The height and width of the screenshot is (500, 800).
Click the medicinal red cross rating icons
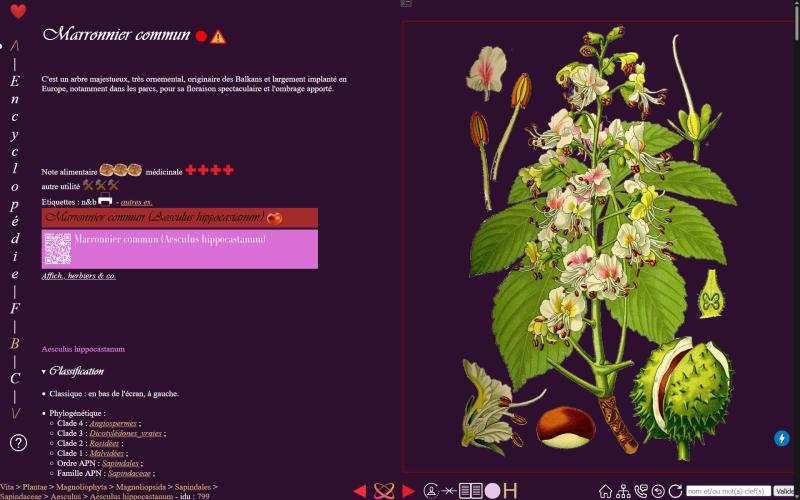(x=209, y=170)
